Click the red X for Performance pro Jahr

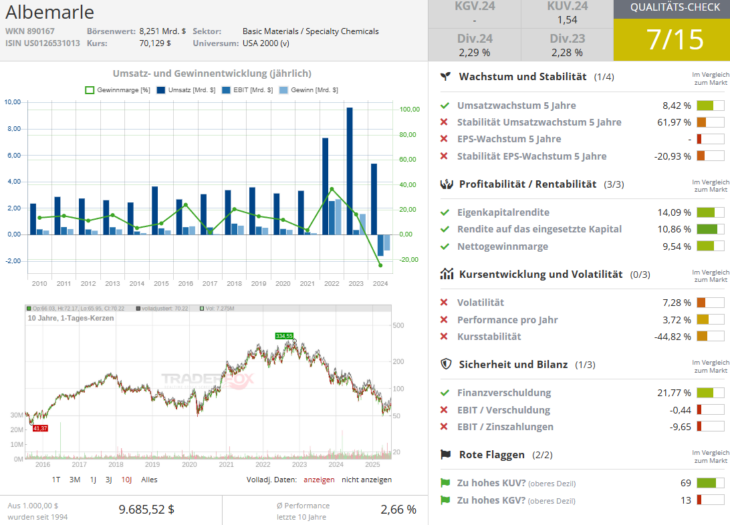click(444, 320)
